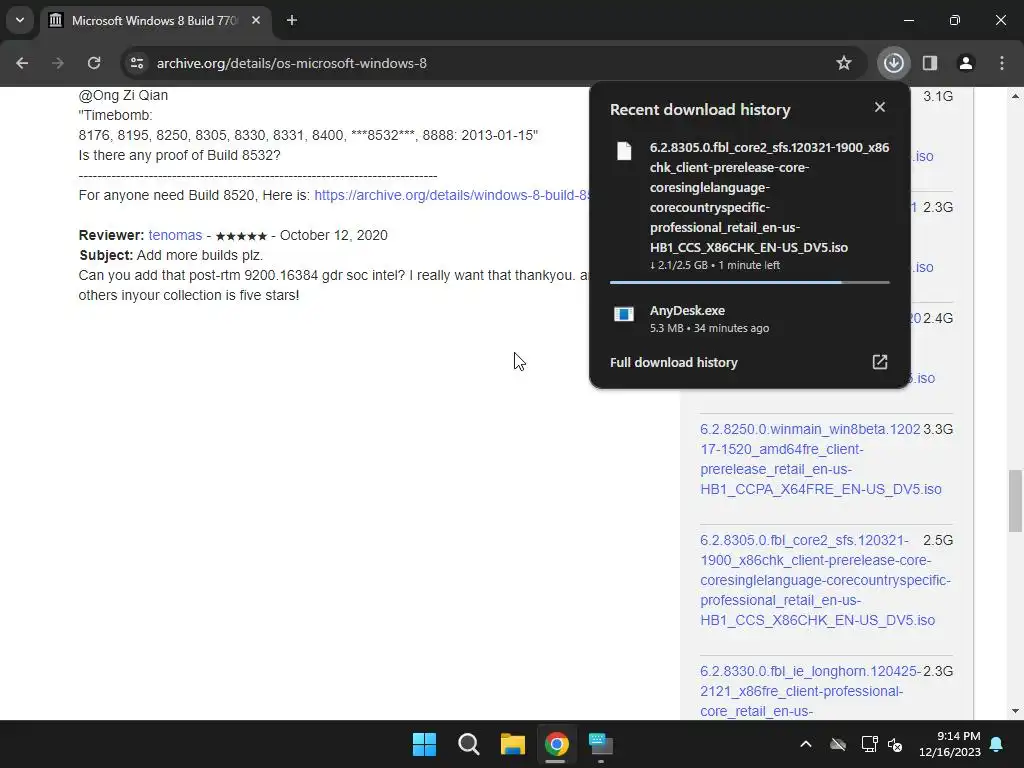Click the forward navigation arrow
The width and height of the screenshot is (1024, 768).
tap(58, 63)
